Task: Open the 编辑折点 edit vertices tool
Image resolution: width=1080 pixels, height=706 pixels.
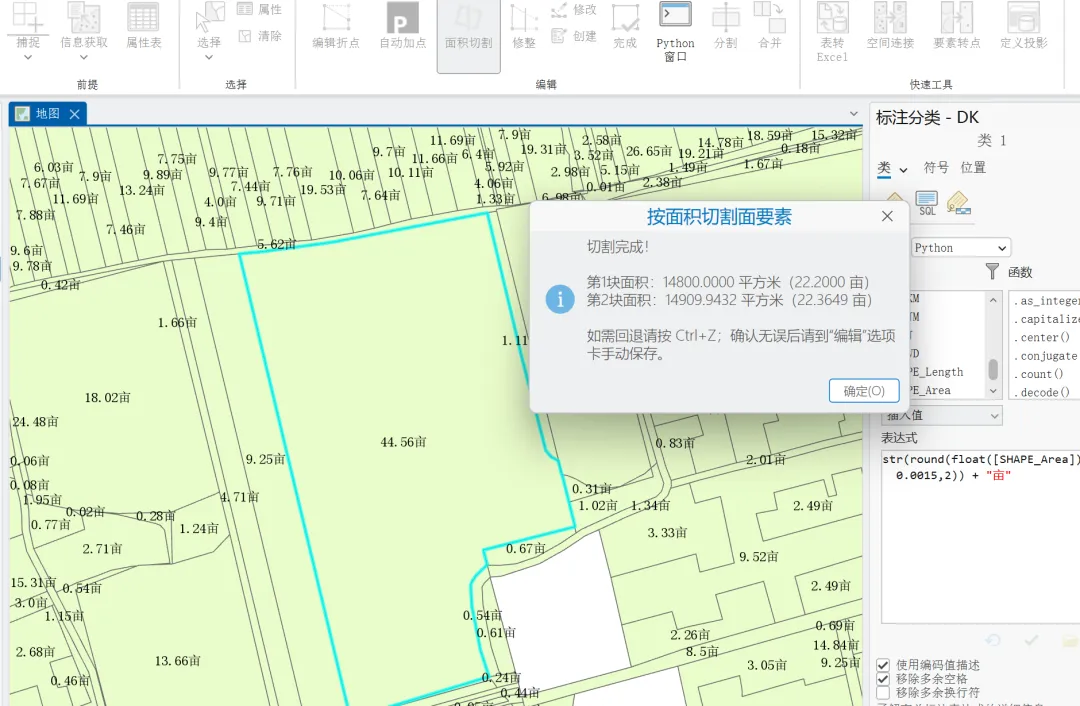Action: pos(335,26)
